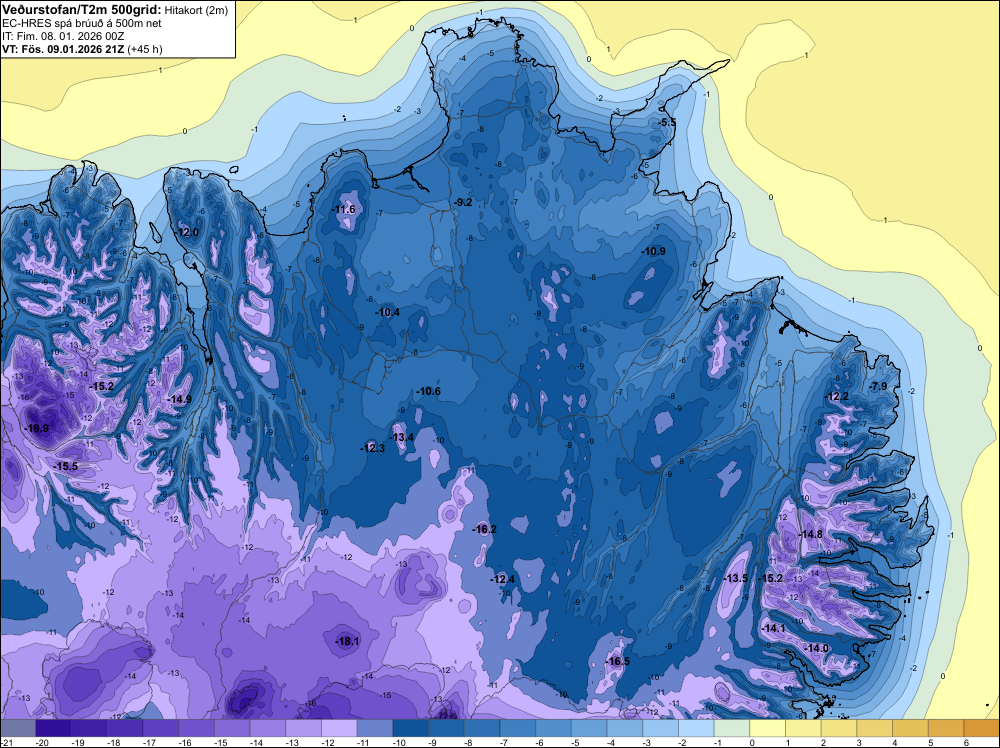Screen dimensions: 1000x748
Task: Click the -14.1 temperature value
Action: 774,628
